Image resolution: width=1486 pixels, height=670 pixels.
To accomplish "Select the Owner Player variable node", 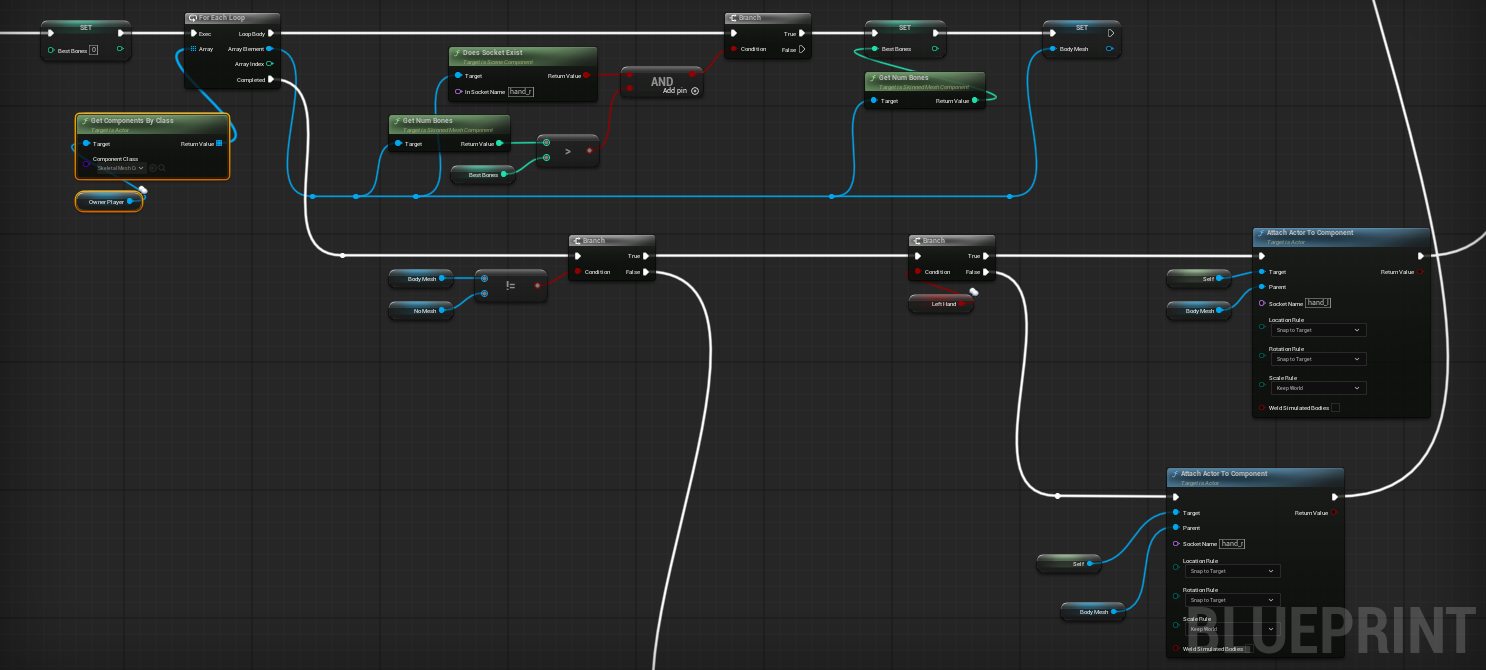I will coord(108,202).
